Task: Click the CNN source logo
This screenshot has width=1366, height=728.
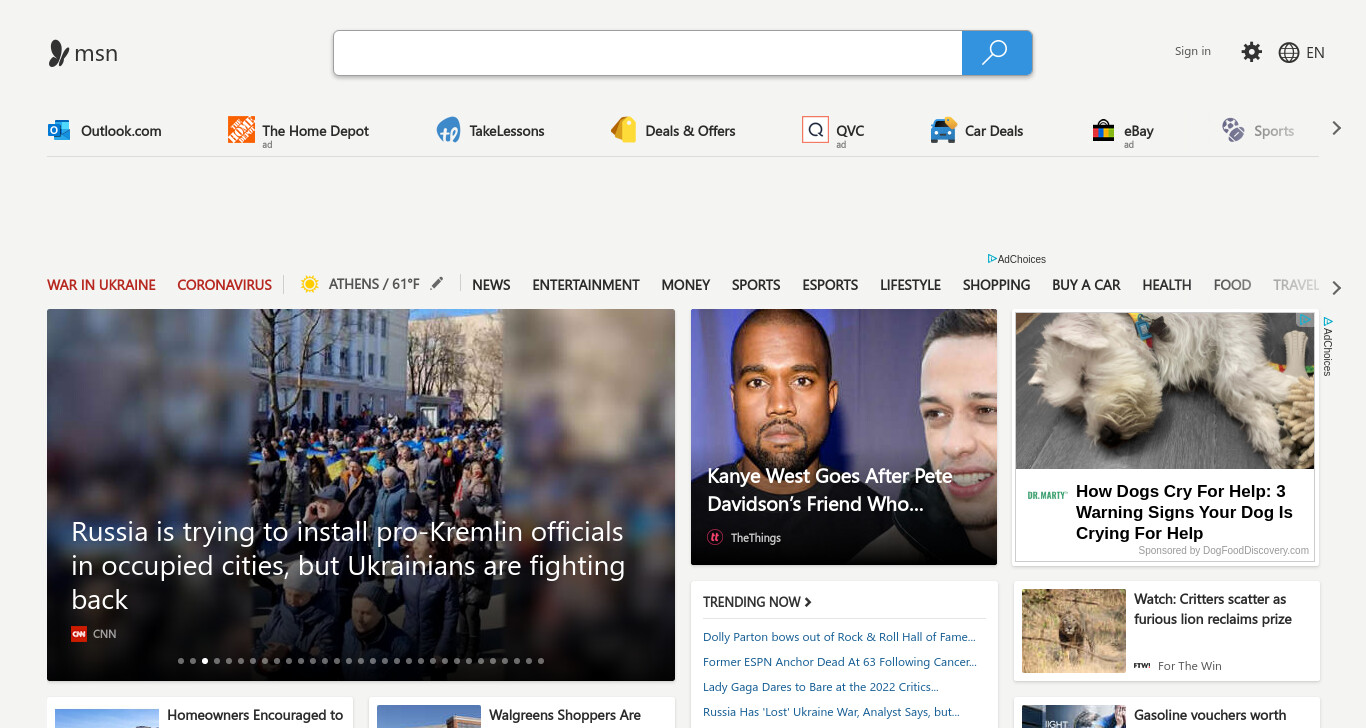Action: click(79, 633)
